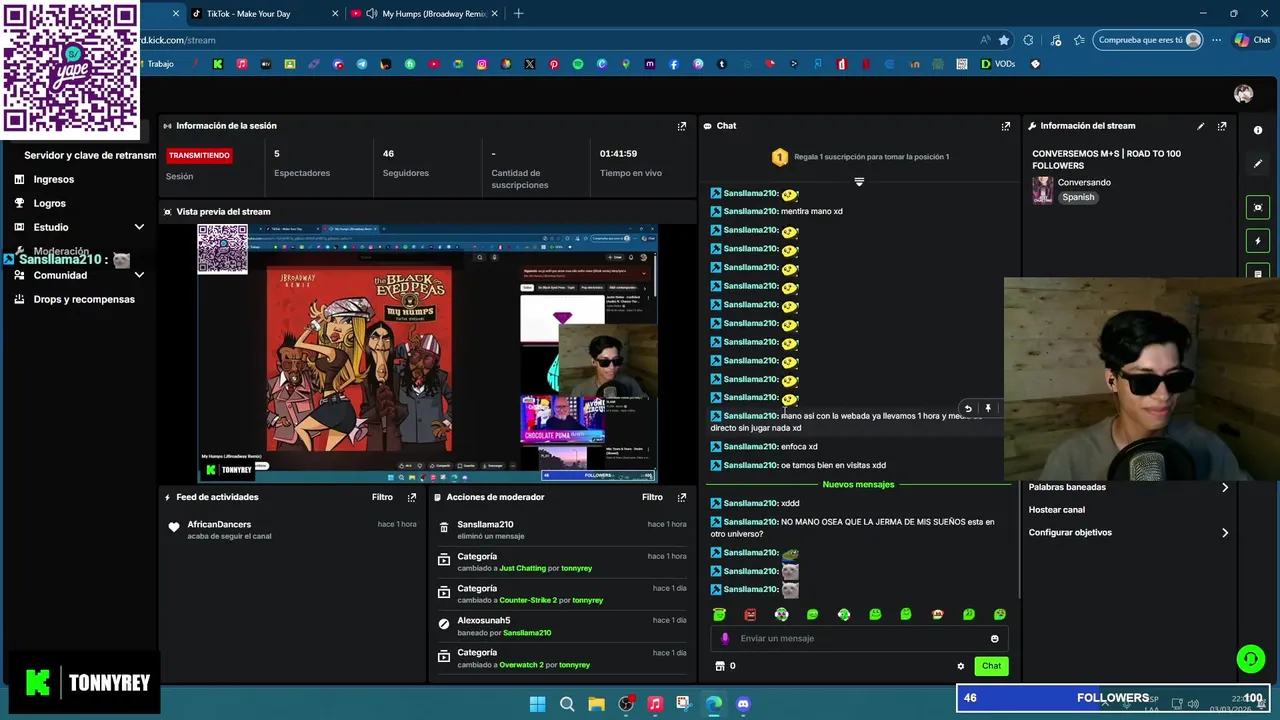Open the Pinterest bookmark in favorites bar
The width and height of the screenshot is (1280, 720).
coord(554,64)
